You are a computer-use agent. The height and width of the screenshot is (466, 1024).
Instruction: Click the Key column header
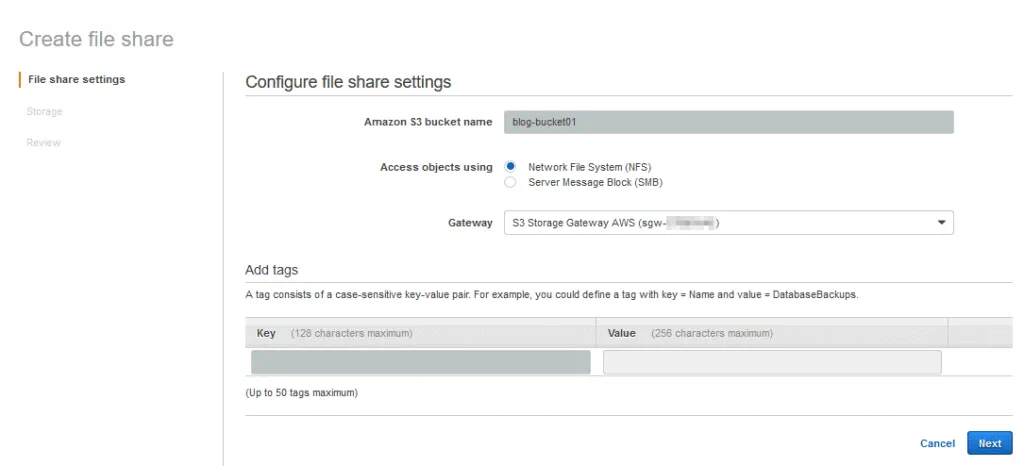click(266, 333)
